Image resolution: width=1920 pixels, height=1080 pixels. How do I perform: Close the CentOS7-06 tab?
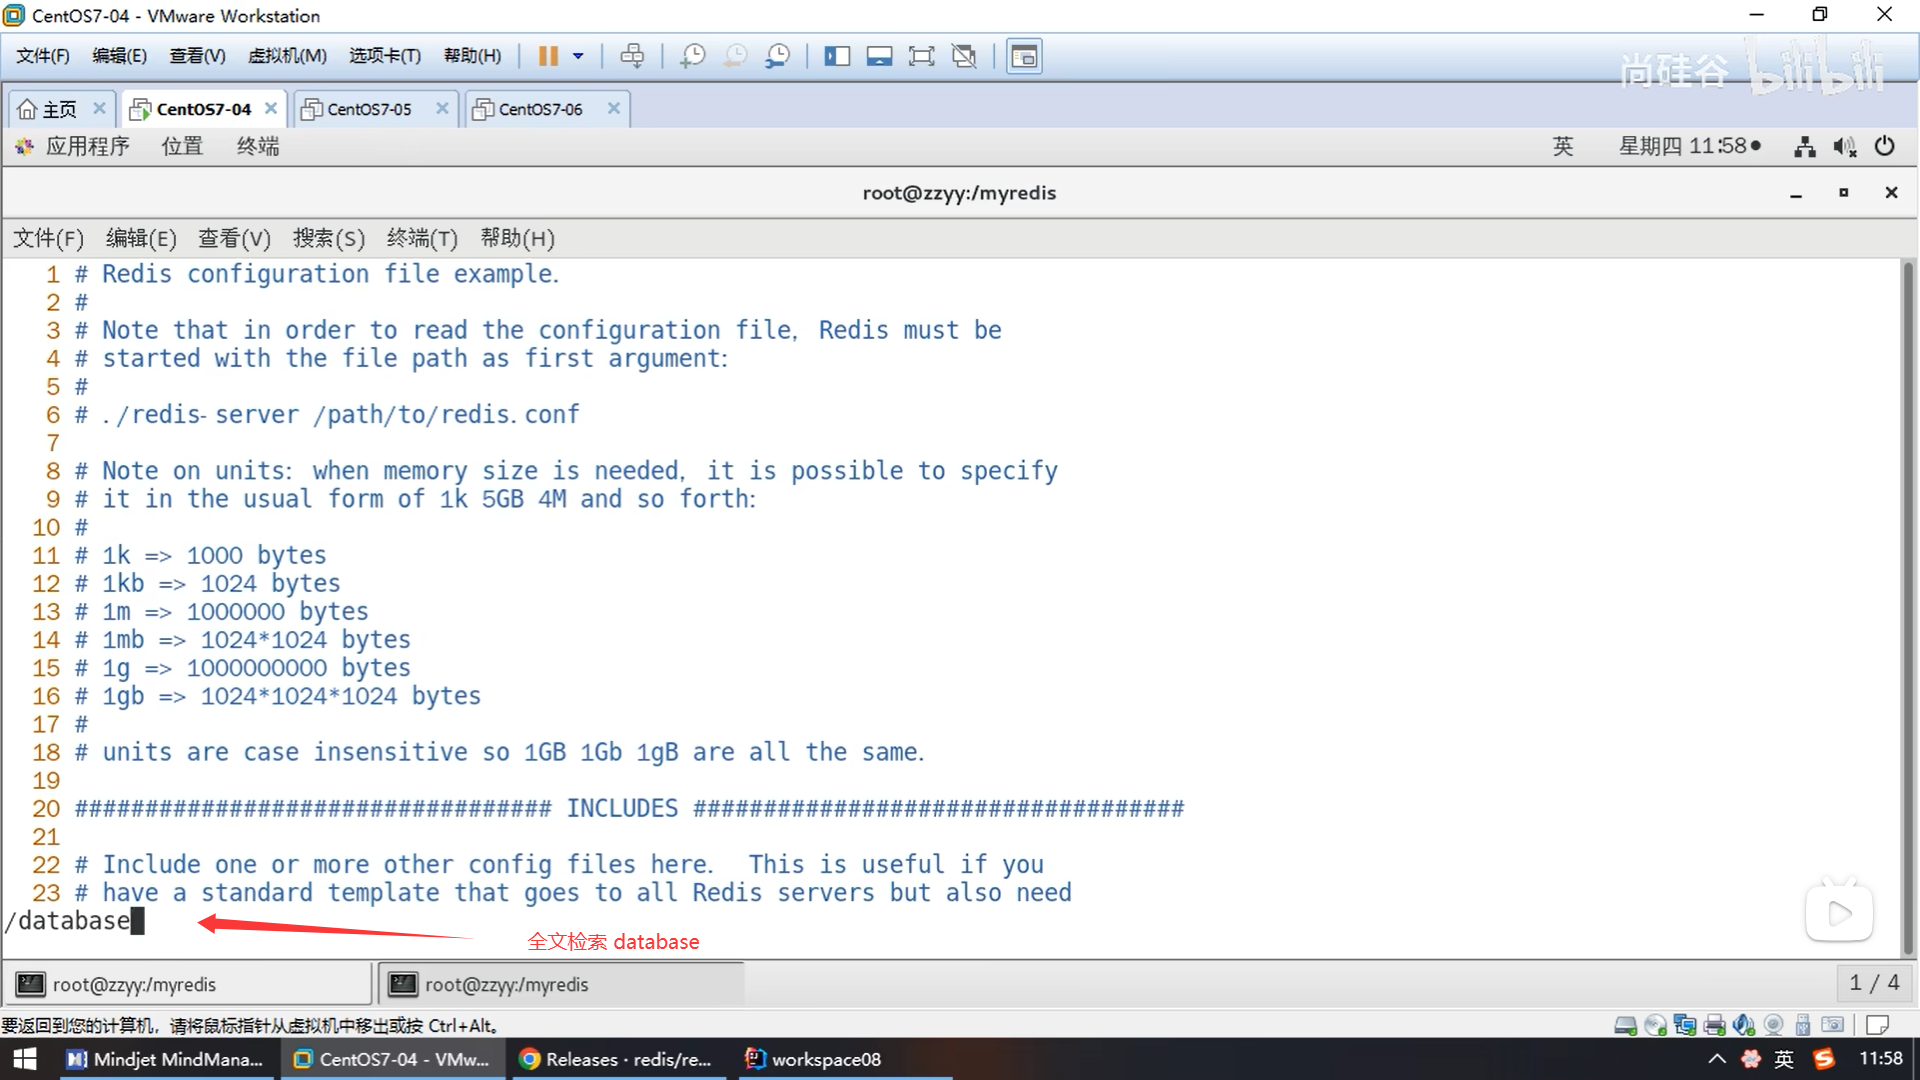coord(614,108)
